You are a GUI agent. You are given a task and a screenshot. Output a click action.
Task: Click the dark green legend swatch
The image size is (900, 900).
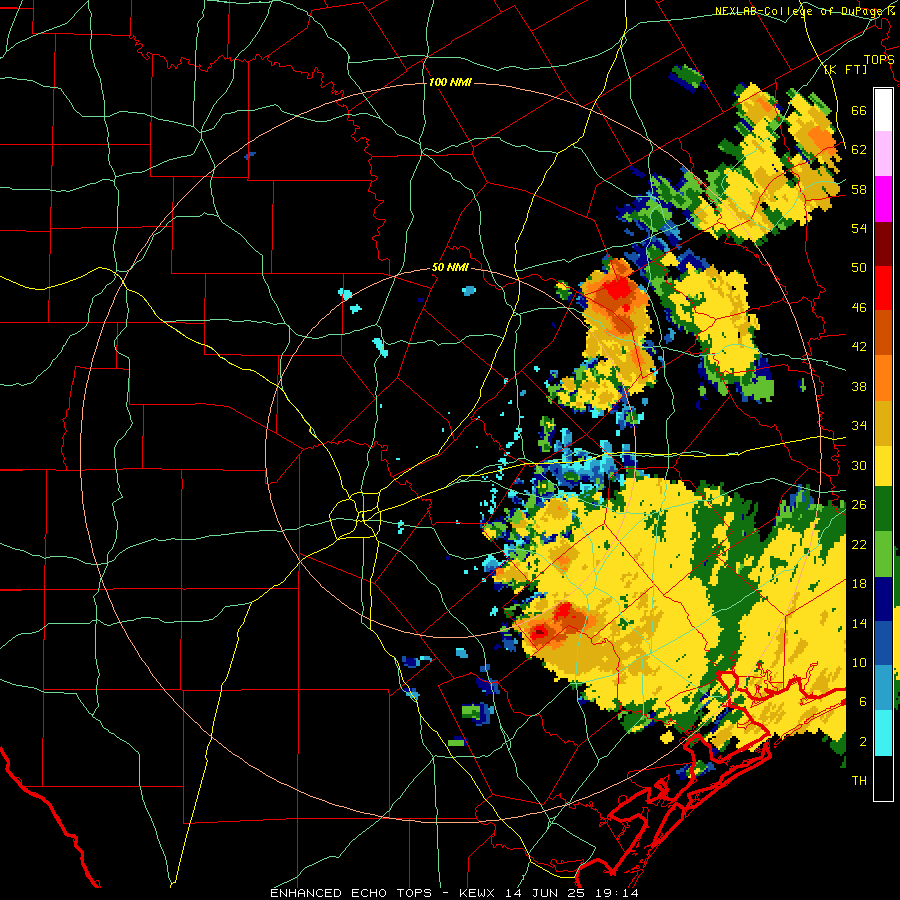(x=883, y=509)
